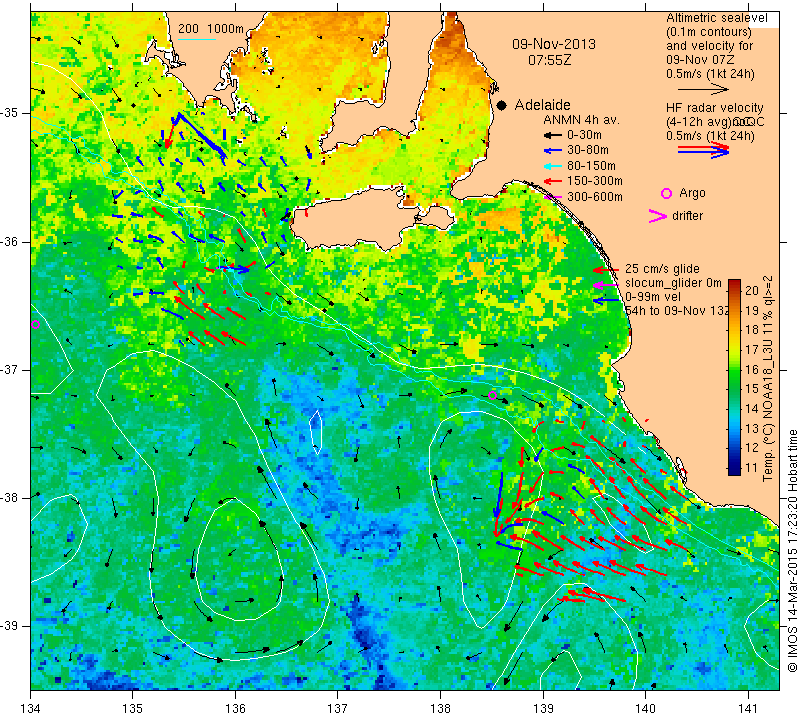Click the Argo float circle near 138.5E 37.2S
The width and height of the screenshot is (800, 720).
(492, 395)
